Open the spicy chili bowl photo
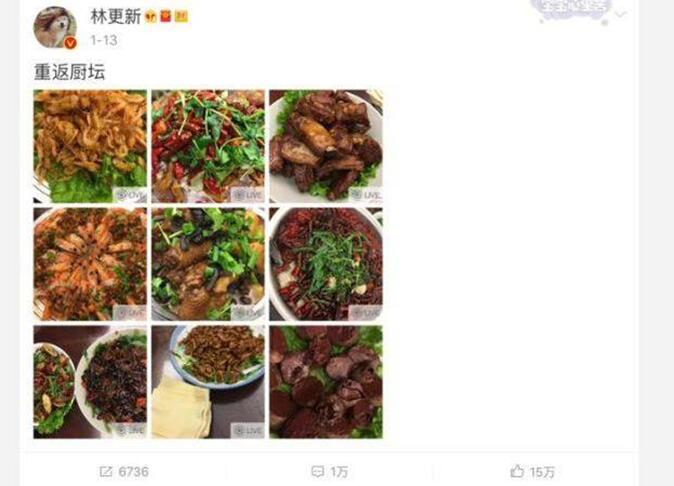This screenshot has width=674, height=486. click(x=326, y=264)
